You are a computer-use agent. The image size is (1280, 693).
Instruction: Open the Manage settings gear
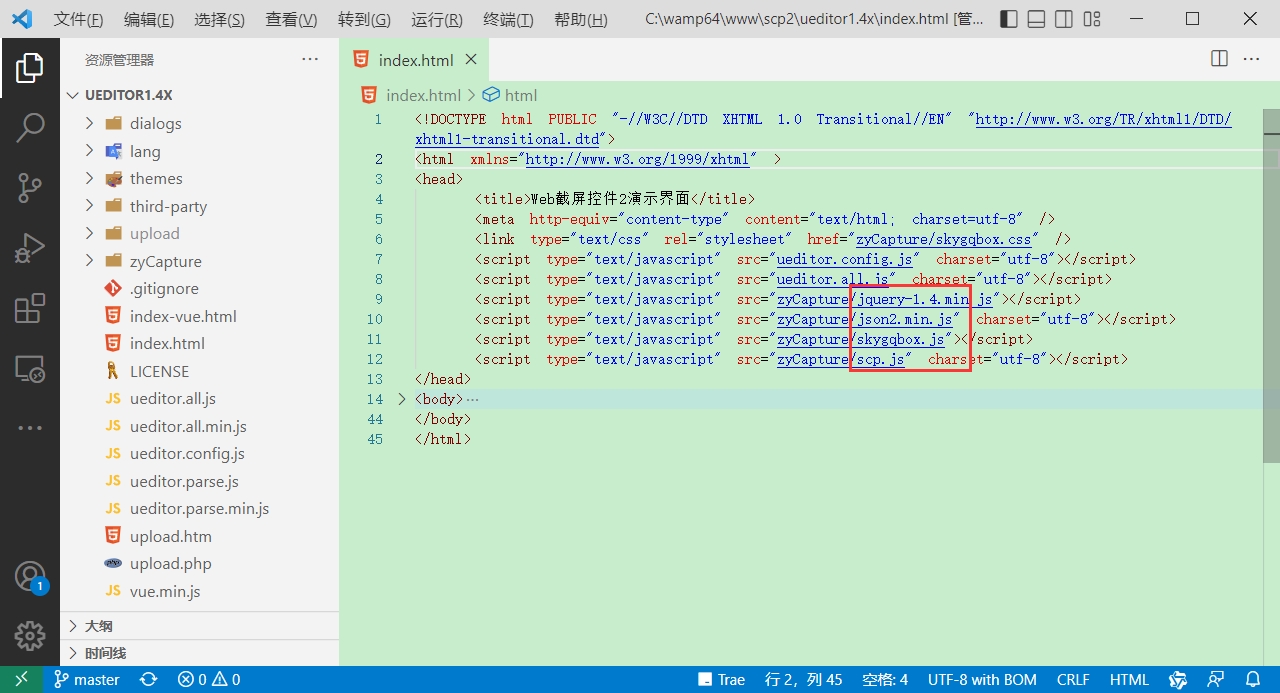(30, 635)
